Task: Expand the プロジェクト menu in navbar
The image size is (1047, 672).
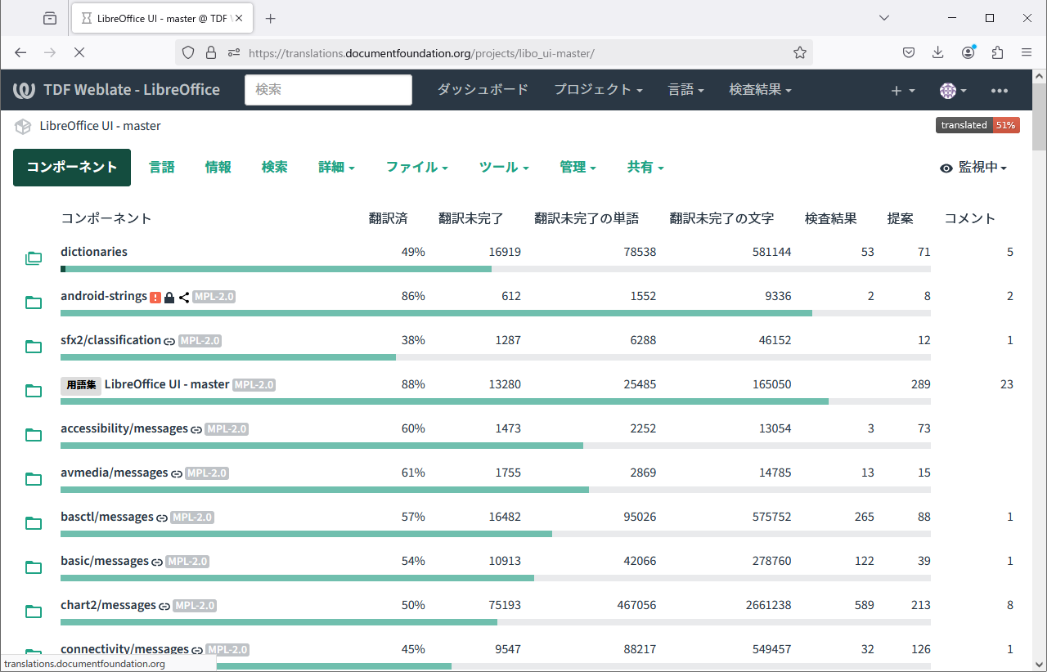Action: click(598, 90)
